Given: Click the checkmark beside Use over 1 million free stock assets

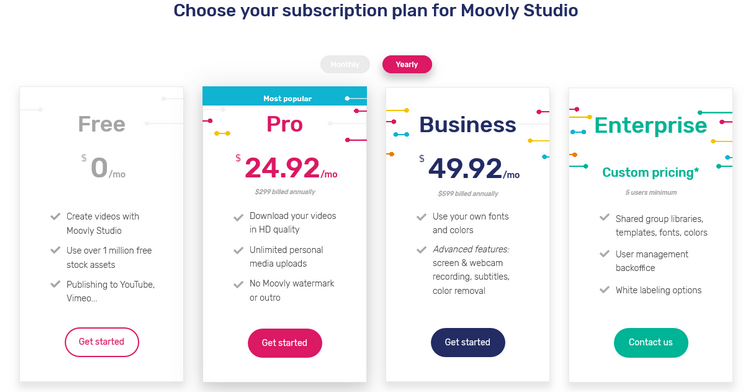Looking at the screenshot, I should (x=55, y=250).
